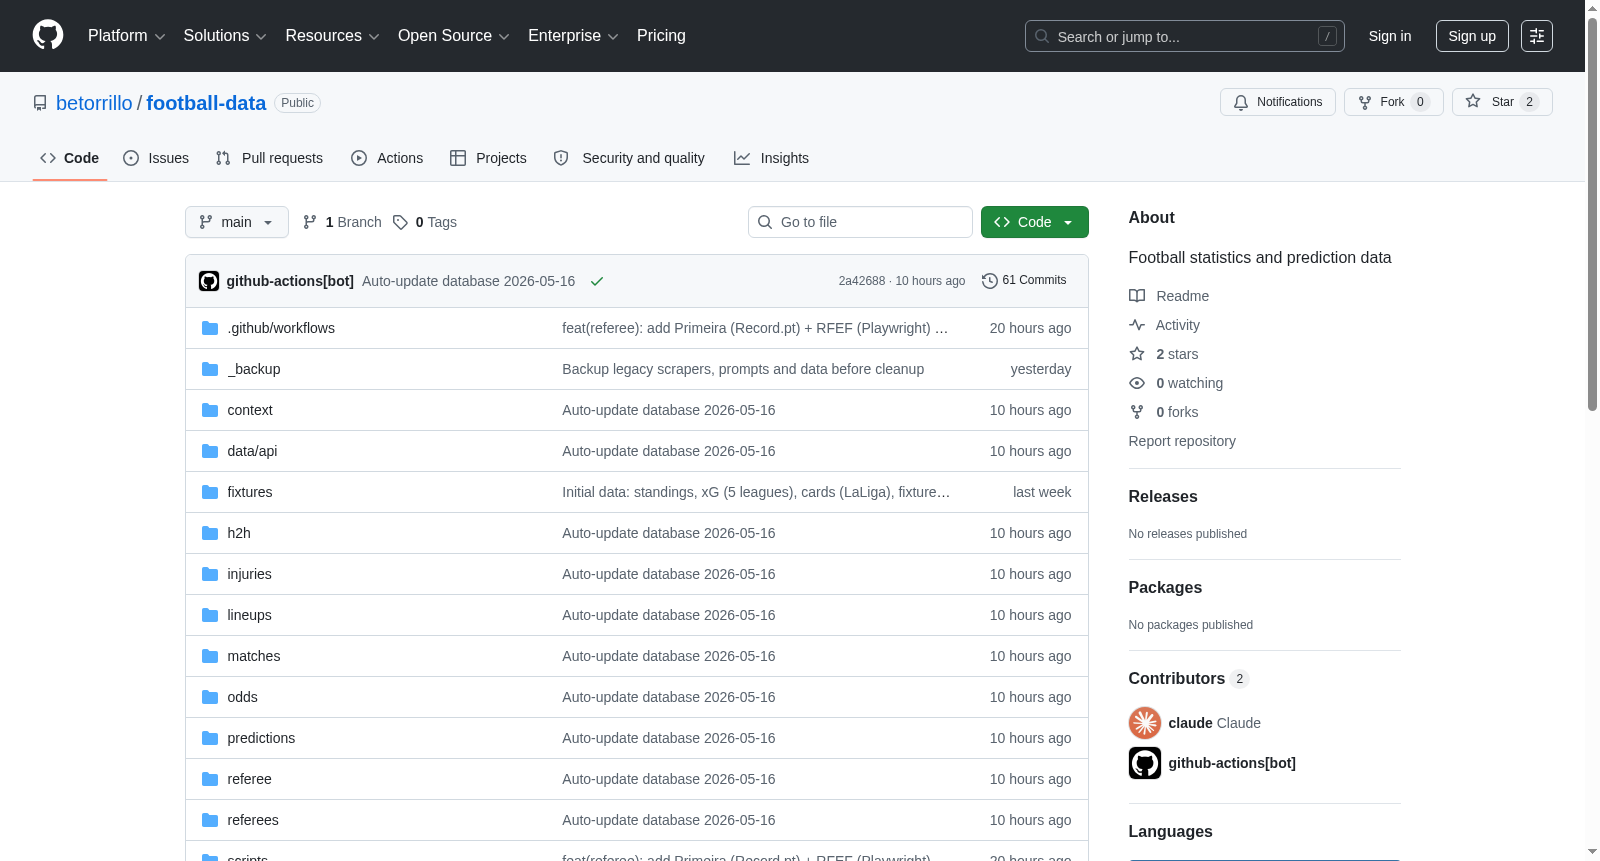Click the notifications bell icon
The height and width of the screenshot is (861, 1600).
1241,102
